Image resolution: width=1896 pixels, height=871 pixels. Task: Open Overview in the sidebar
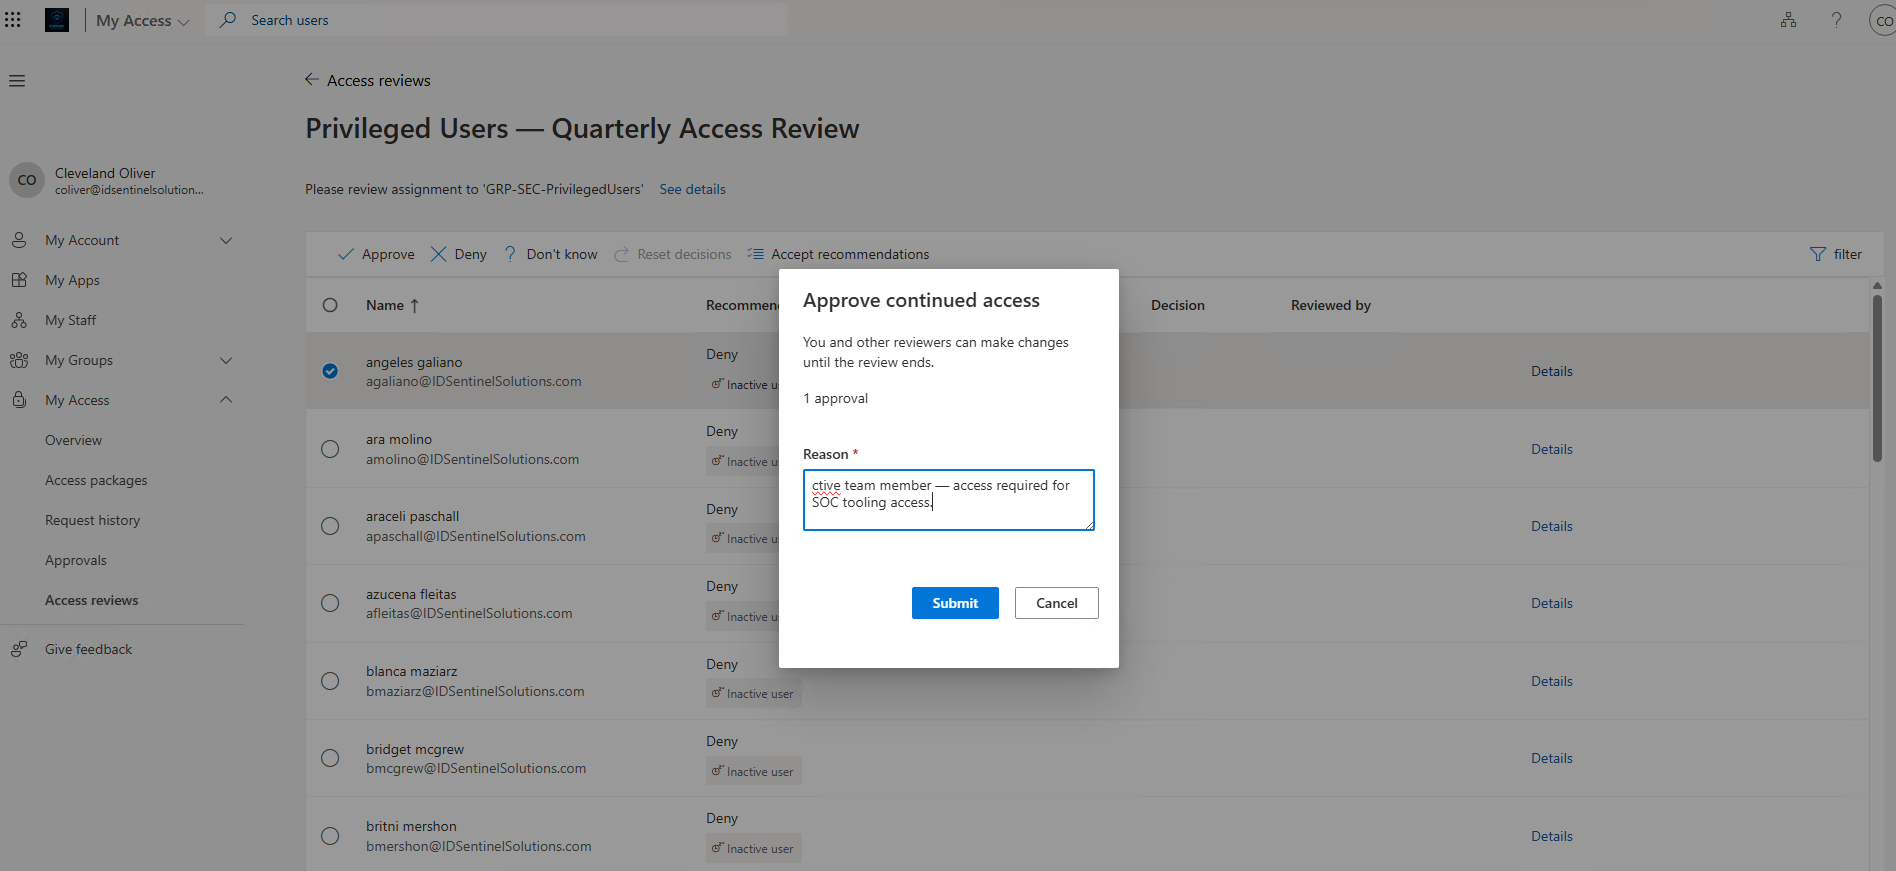[73, 440]
